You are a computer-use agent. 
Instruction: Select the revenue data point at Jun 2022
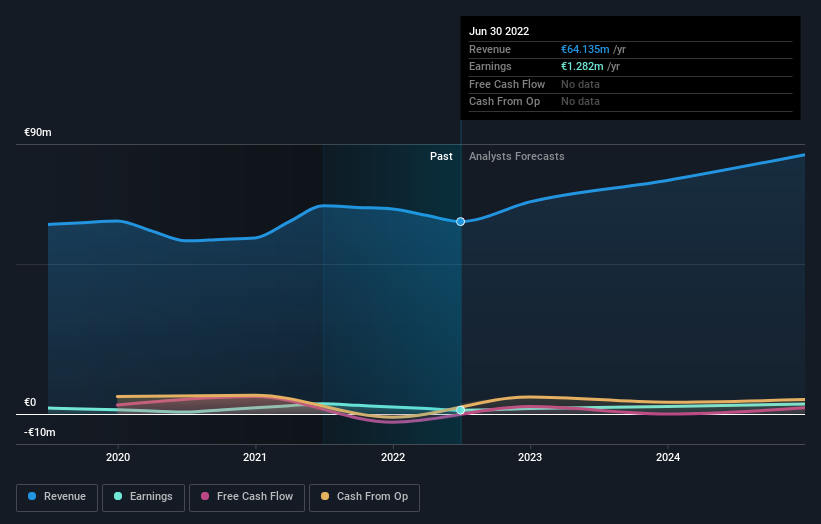pos(460,221)
